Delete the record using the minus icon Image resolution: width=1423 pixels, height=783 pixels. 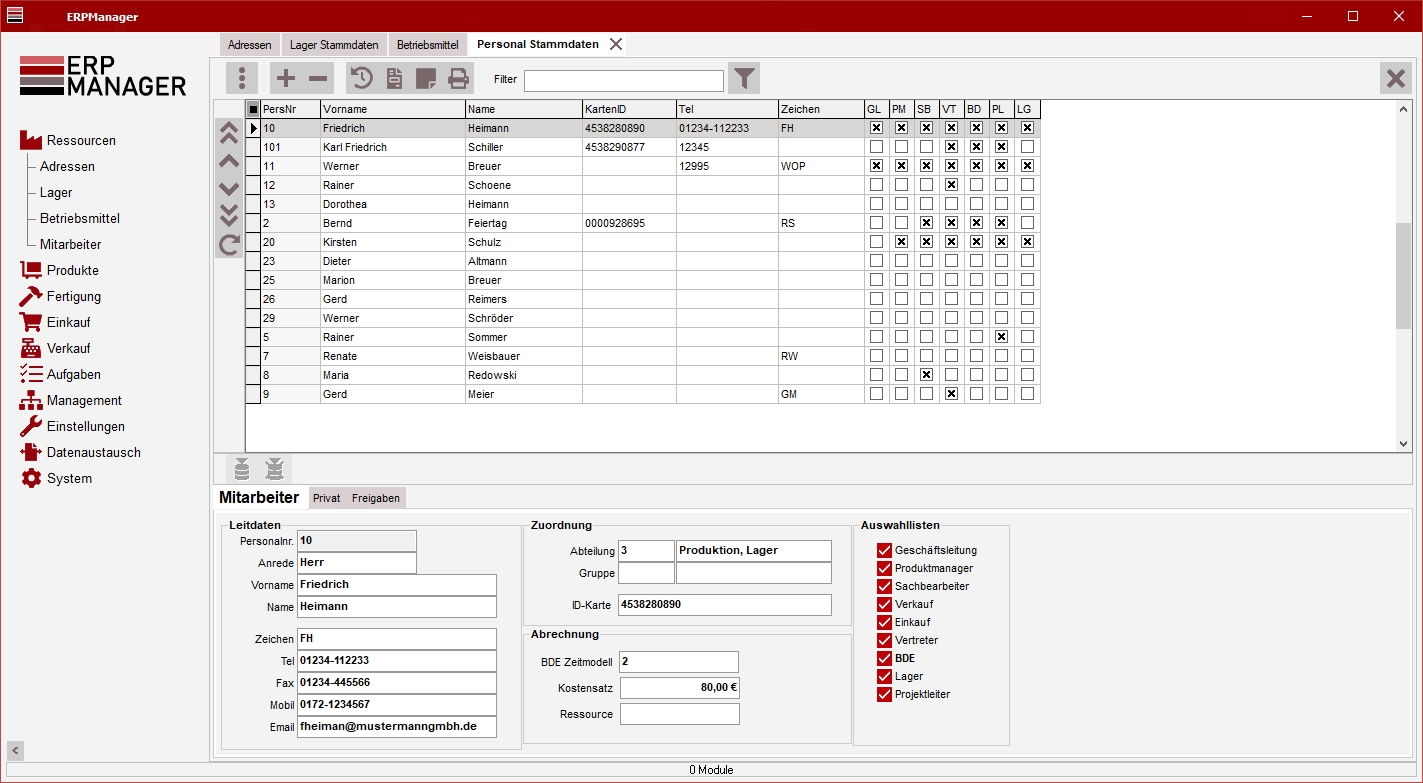[318, 78]
